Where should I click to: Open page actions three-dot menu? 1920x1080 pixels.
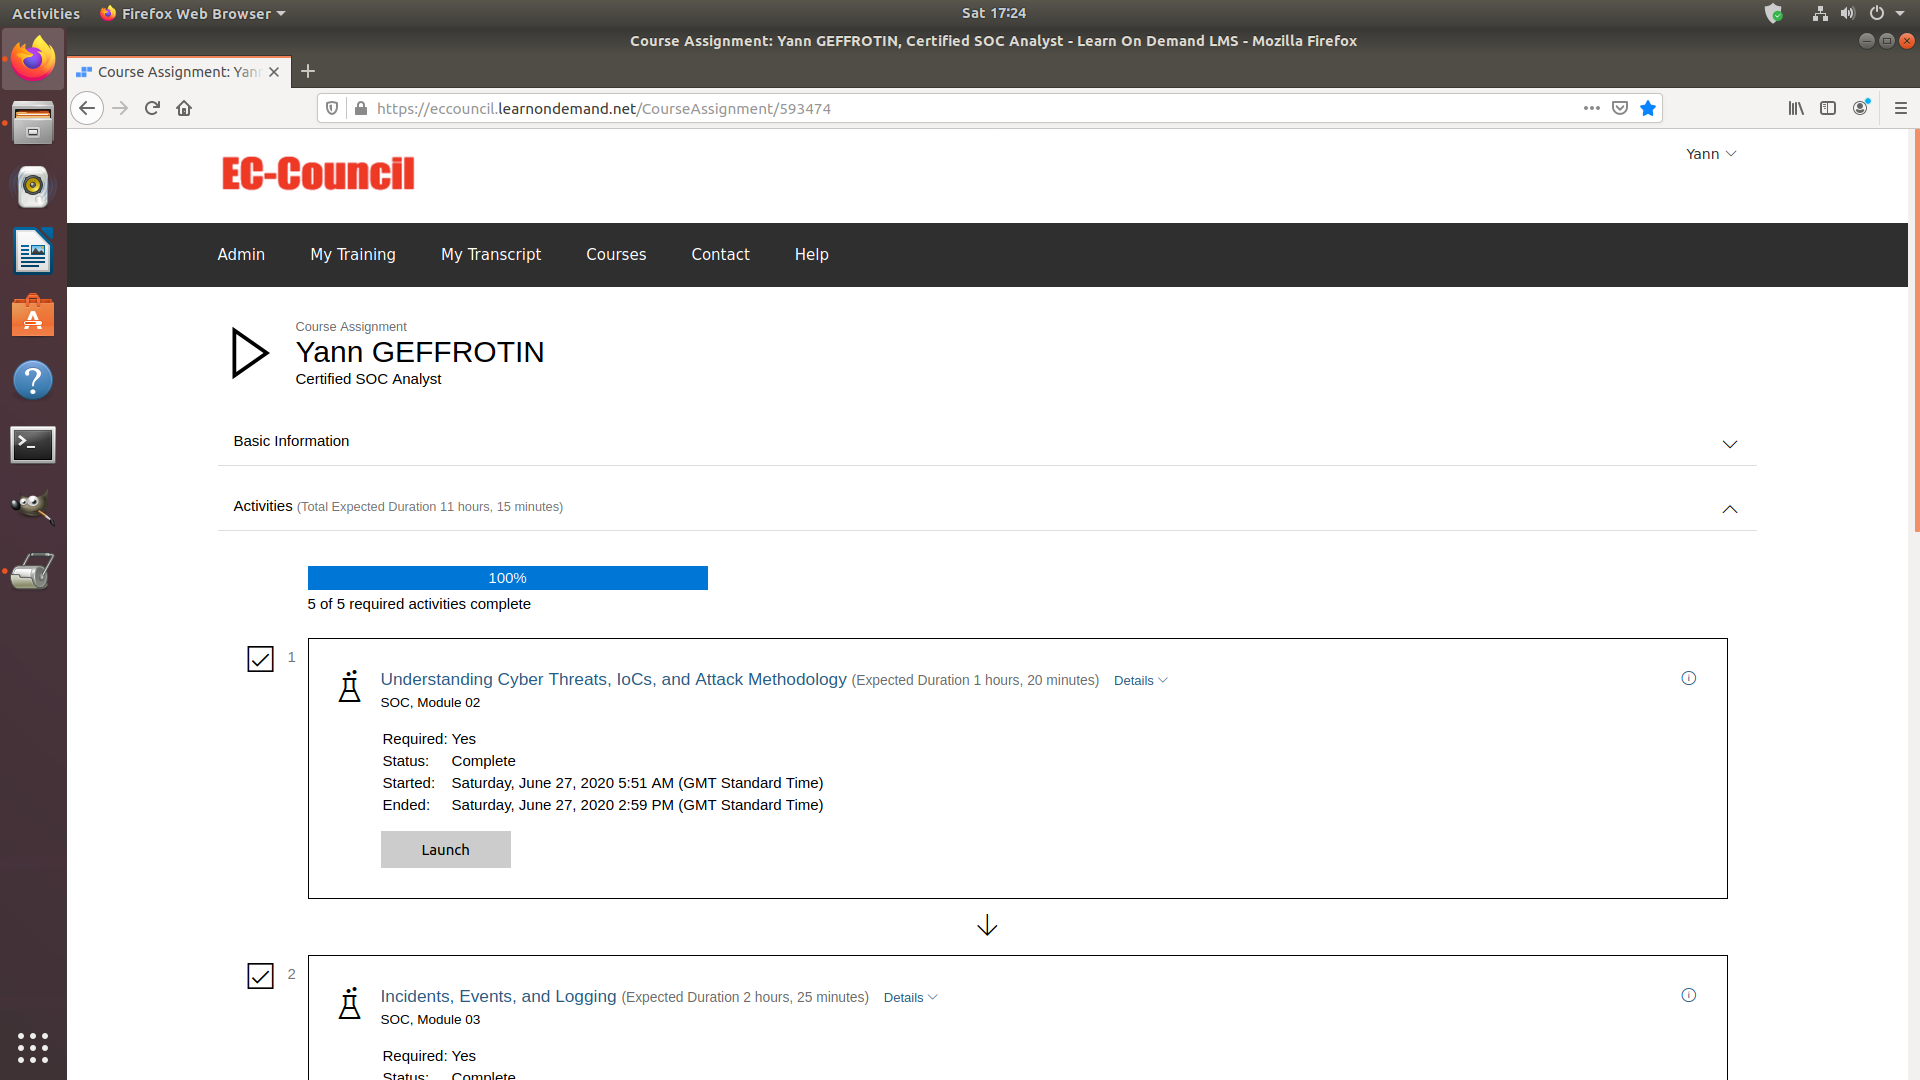[1592, 108]
